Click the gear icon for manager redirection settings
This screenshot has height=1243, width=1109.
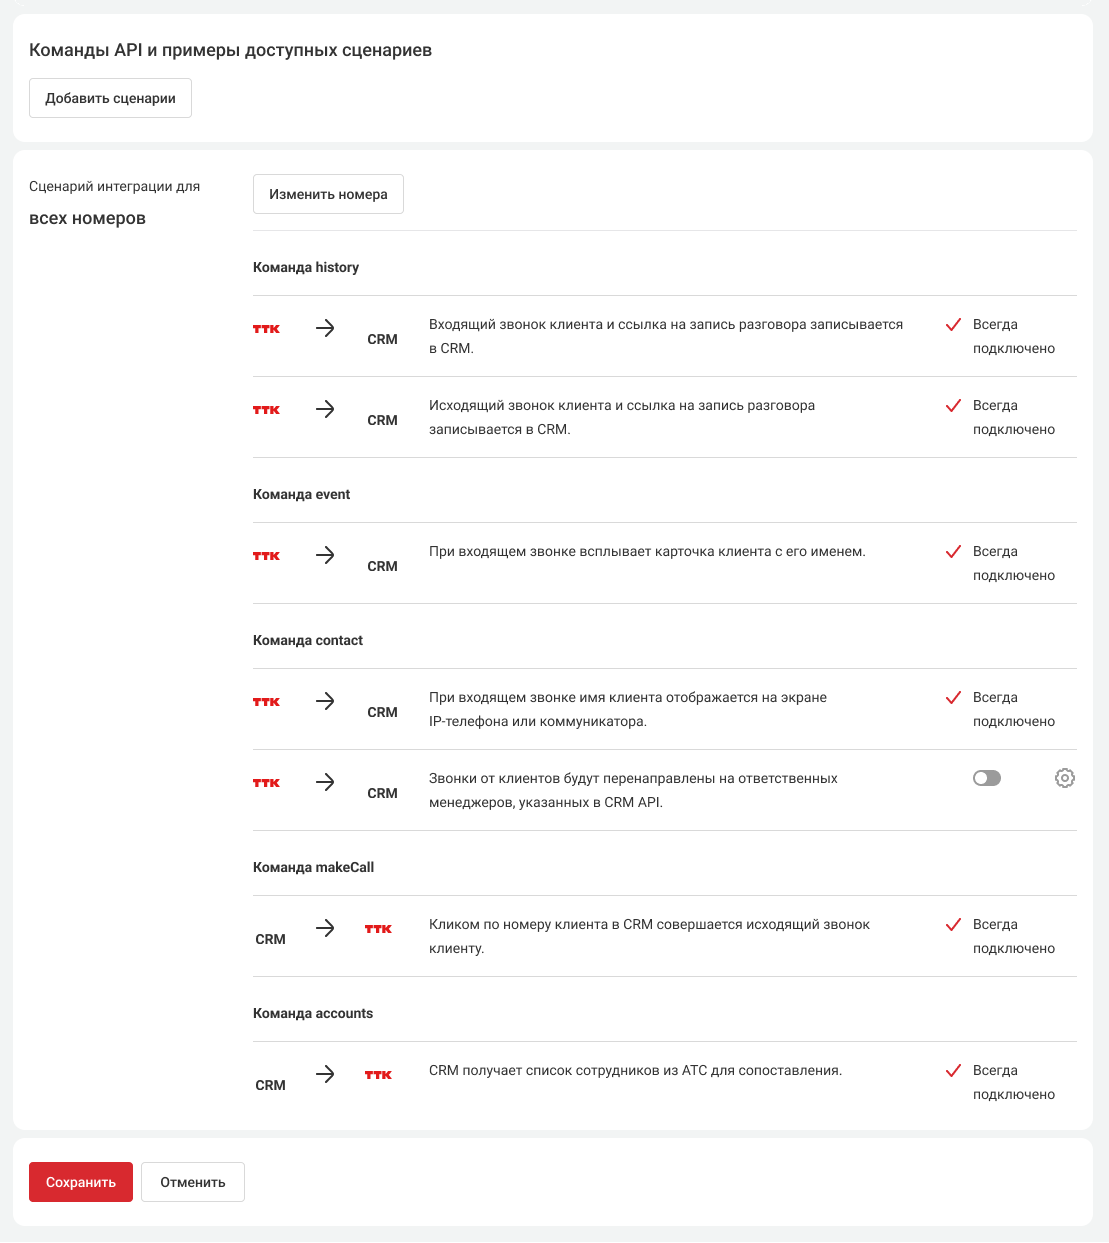click(1065, 778)
